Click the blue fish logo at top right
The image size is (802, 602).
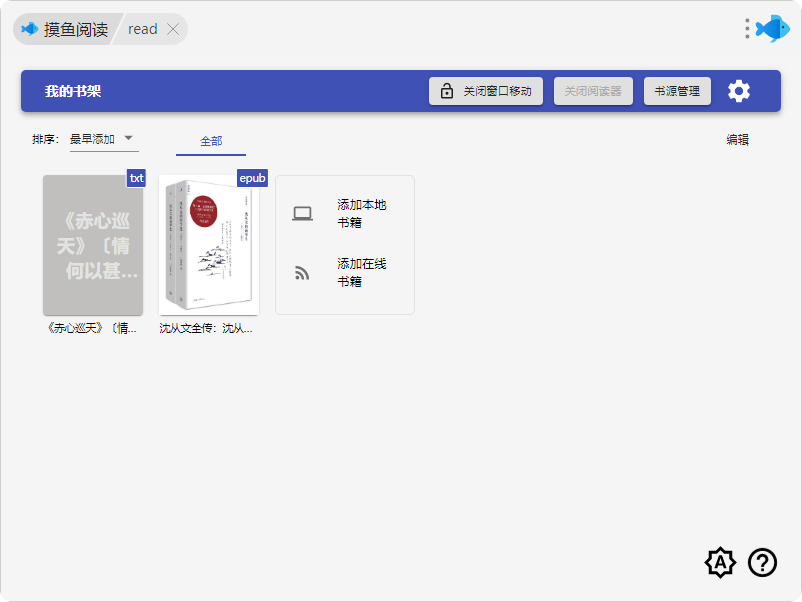[x=773, y=29]
